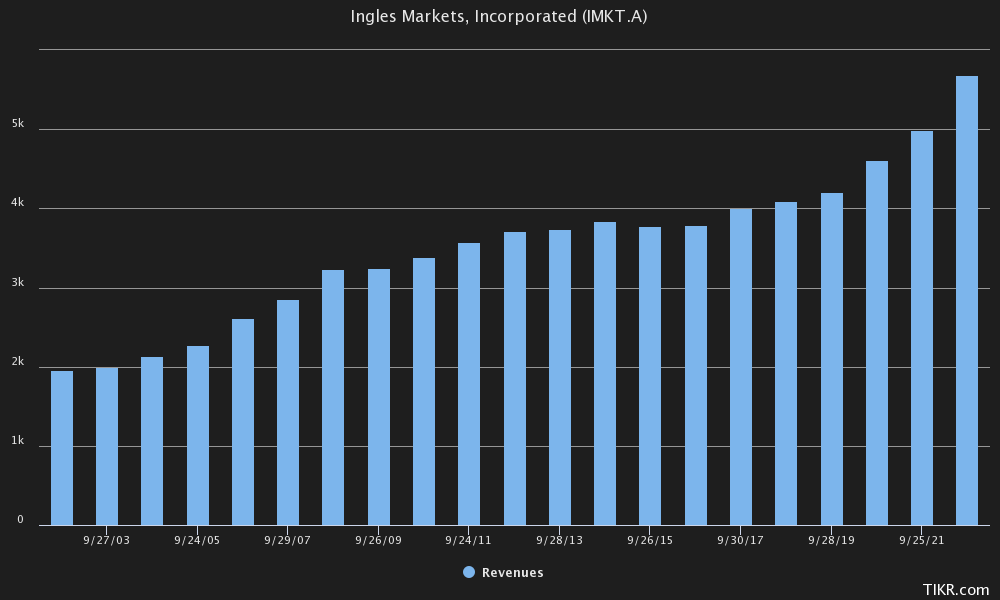Click the 2k y-axis label

pos(18,362)
